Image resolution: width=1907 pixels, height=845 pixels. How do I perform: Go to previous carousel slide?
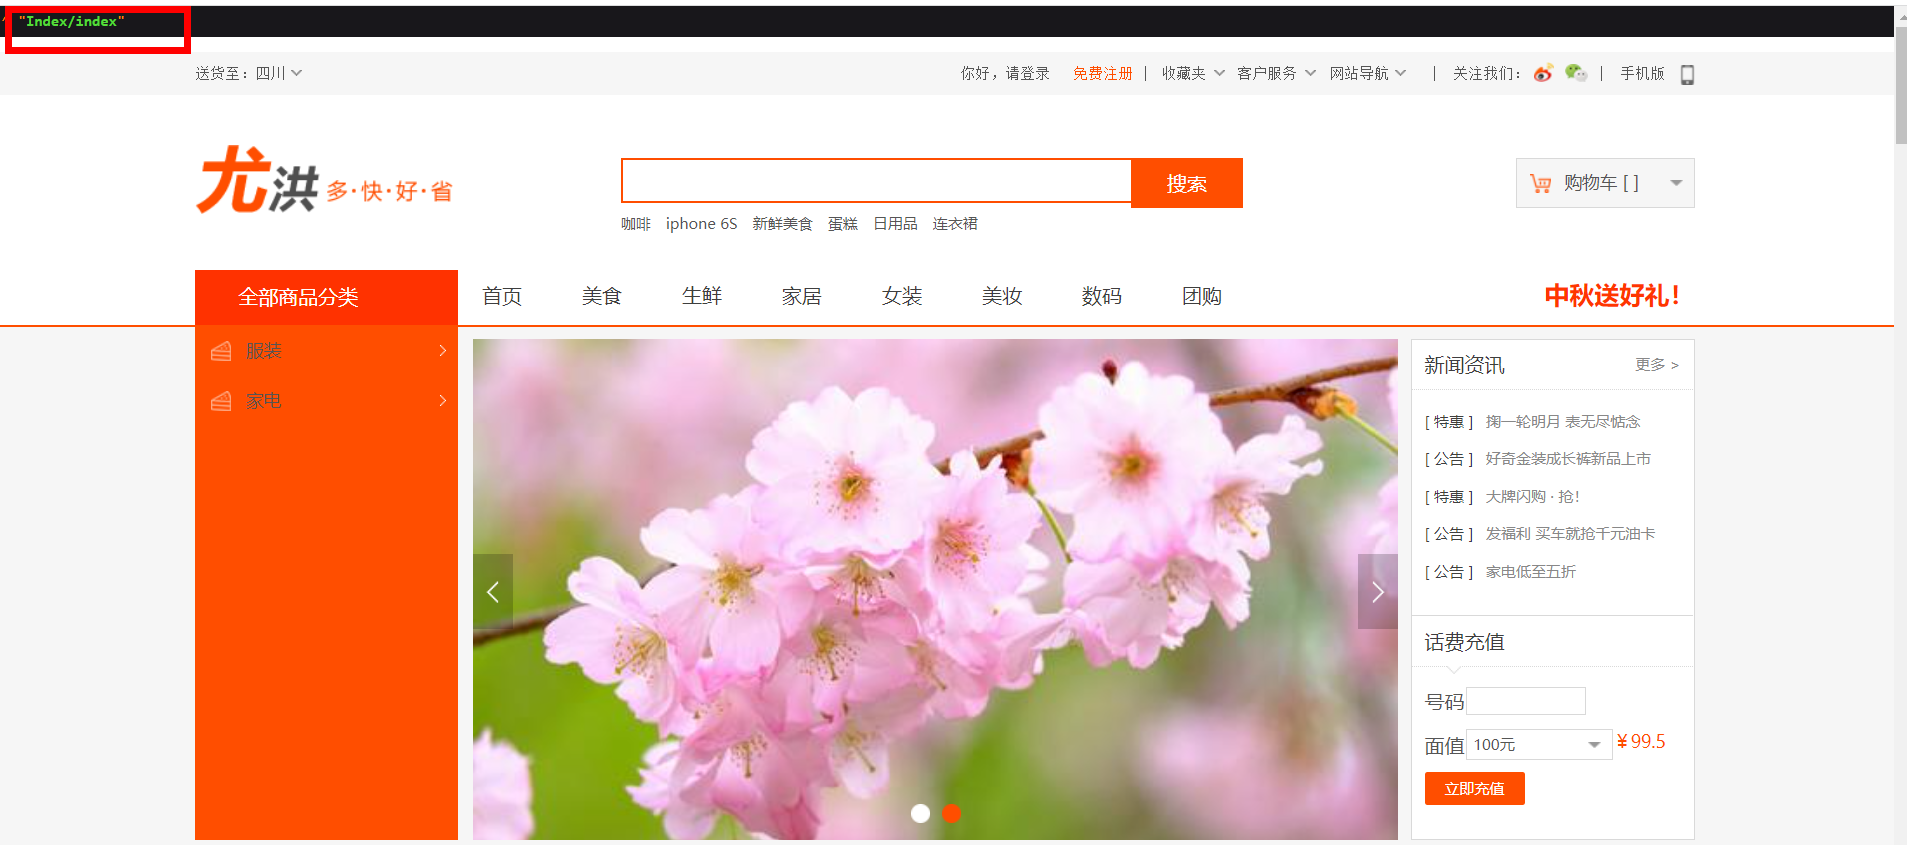(x=493, y=592)
